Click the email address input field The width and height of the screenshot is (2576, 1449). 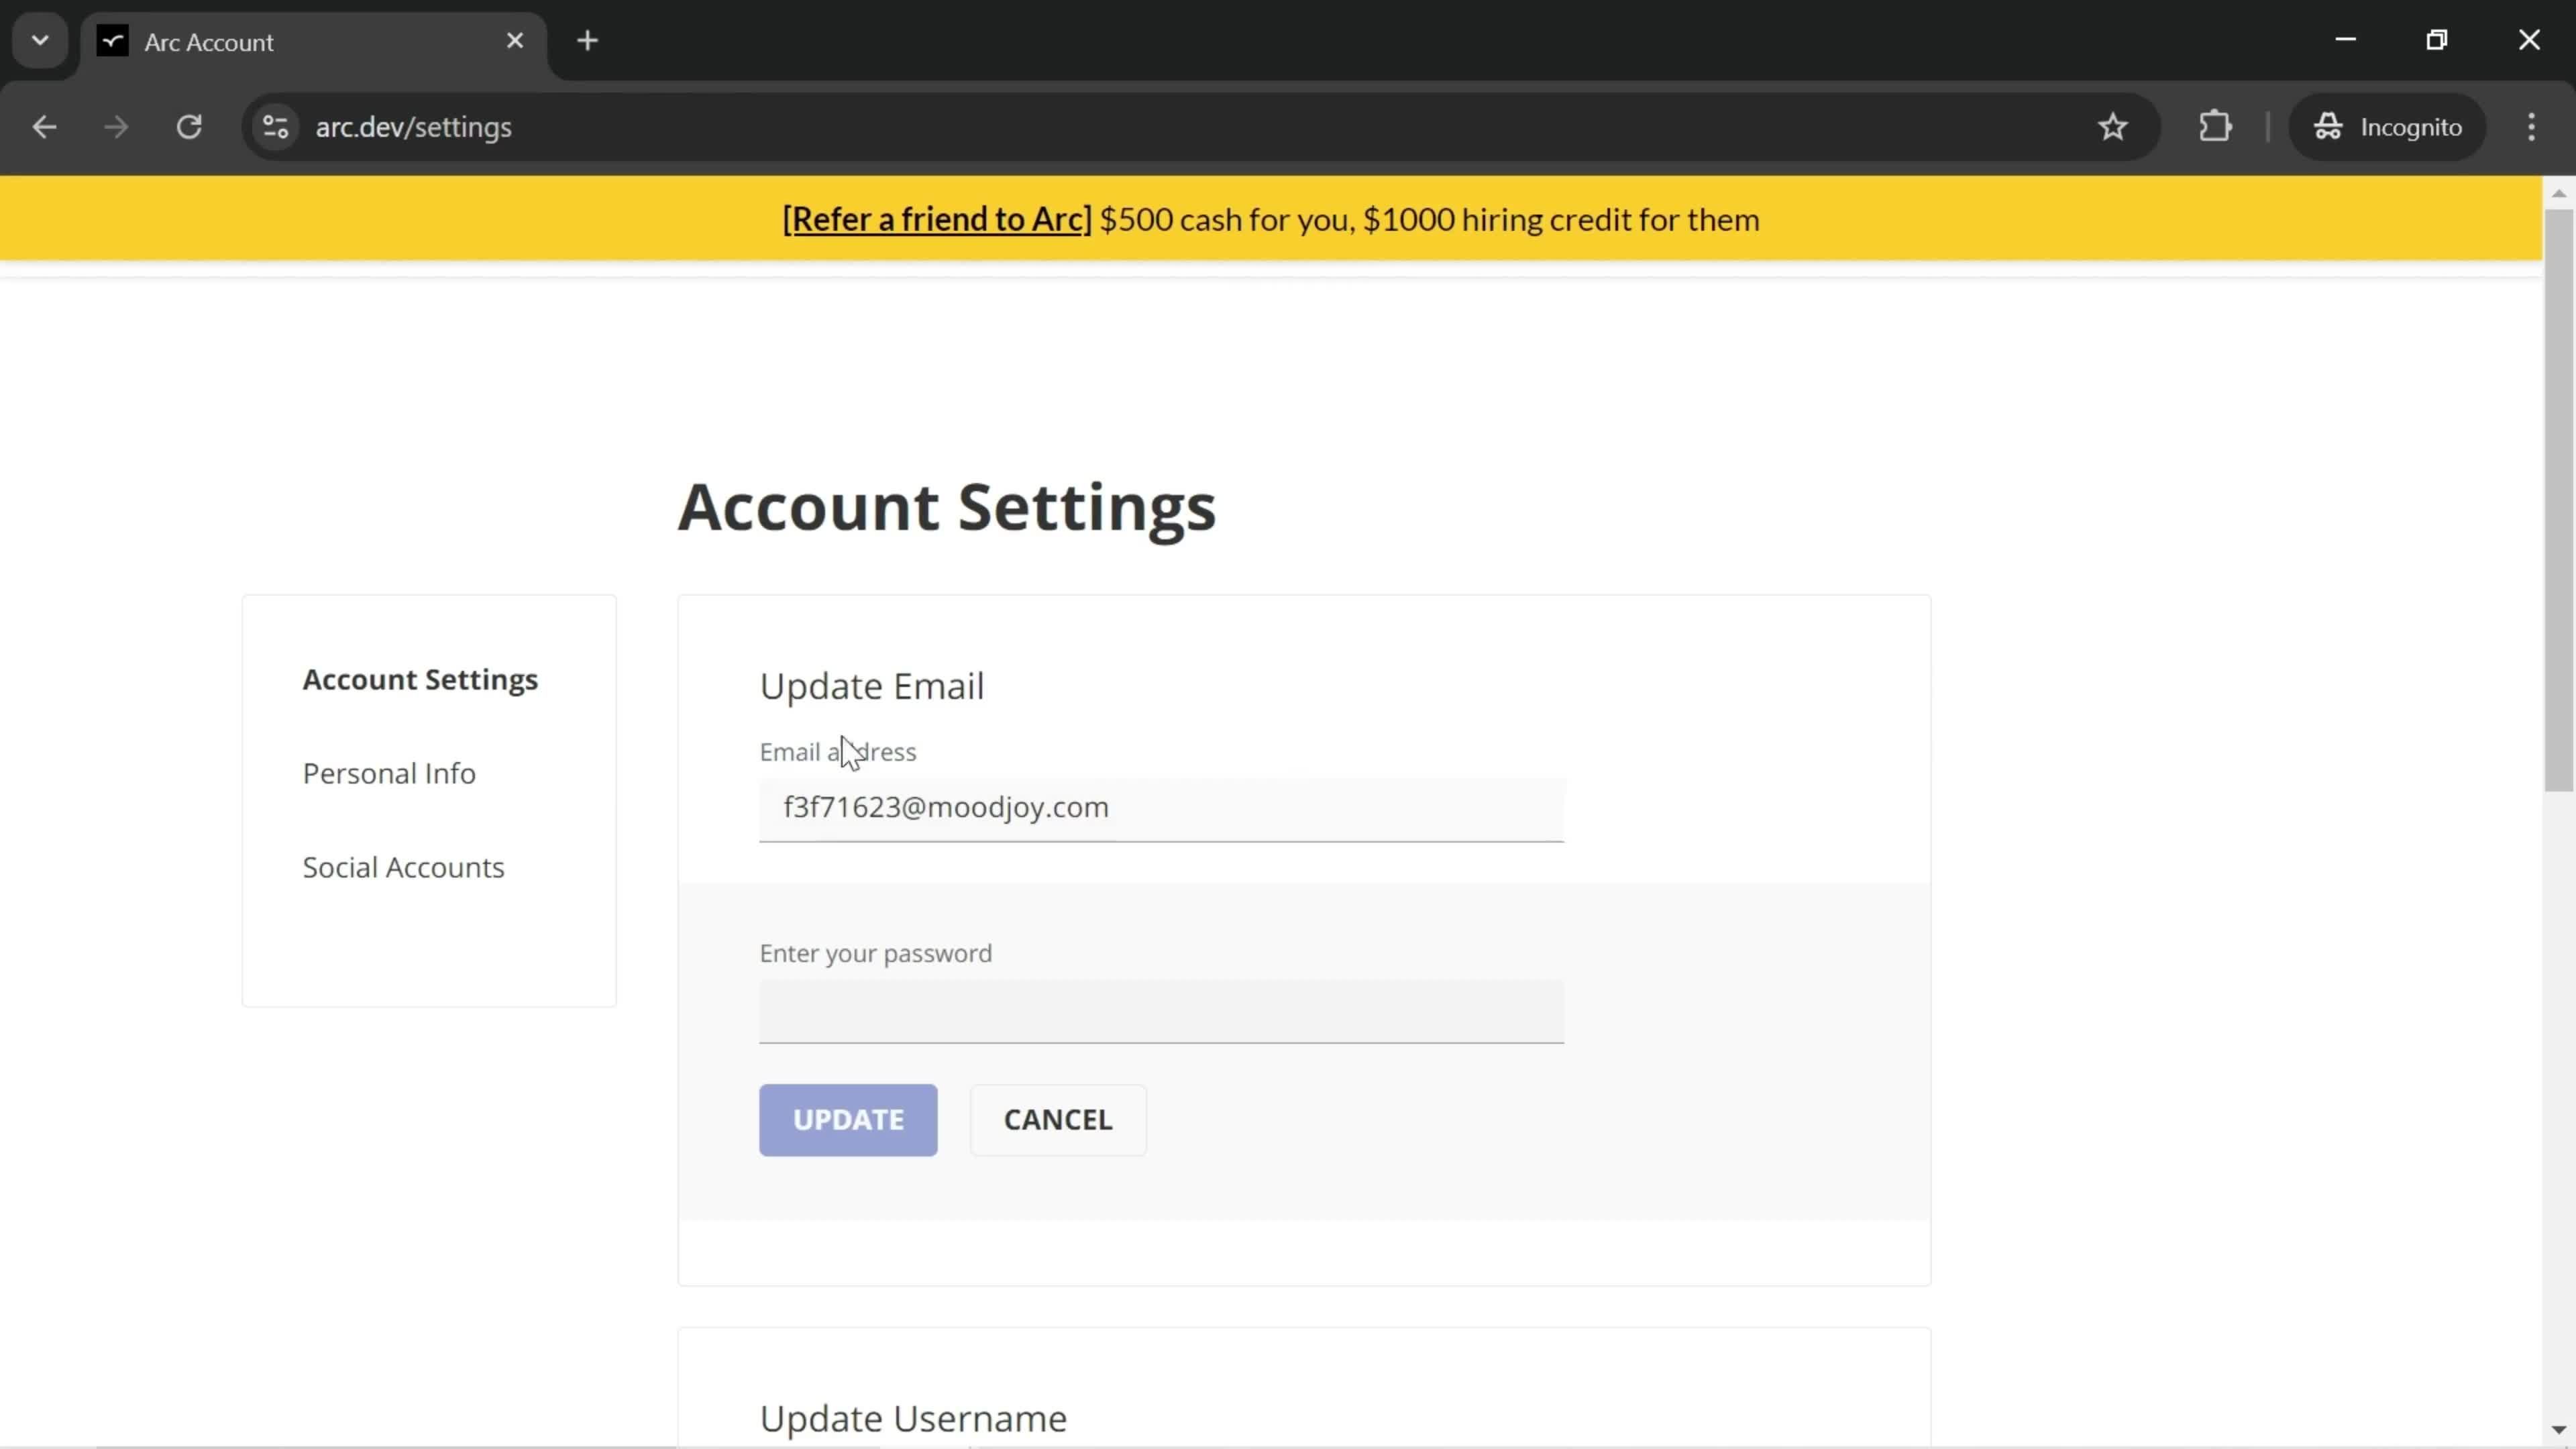pos(1163,807)
